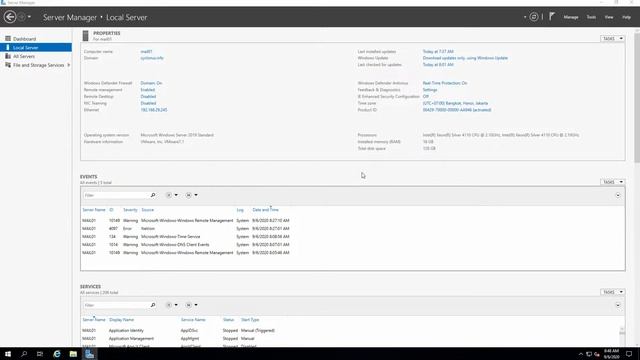
Task: Sort Events by Log column
Action: [240, 210]
